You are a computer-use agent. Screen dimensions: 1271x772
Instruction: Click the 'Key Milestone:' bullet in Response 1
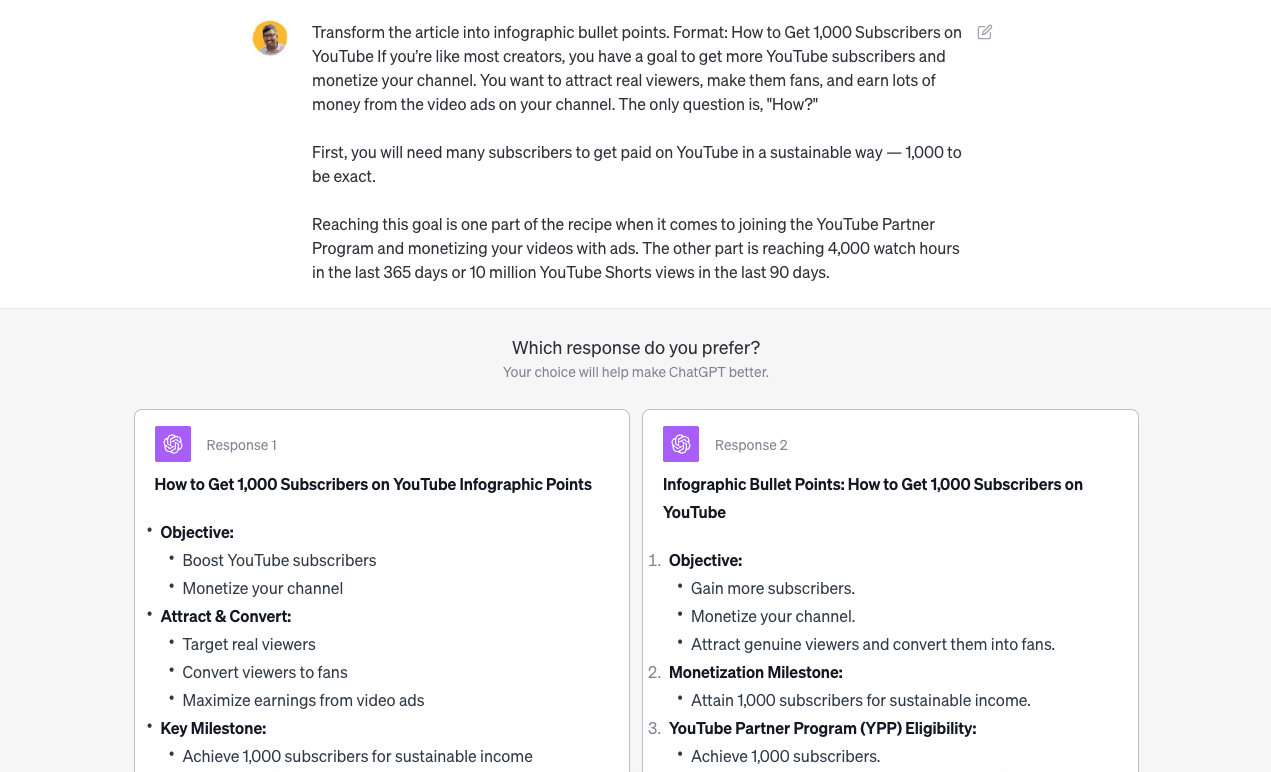pos(213,728)
